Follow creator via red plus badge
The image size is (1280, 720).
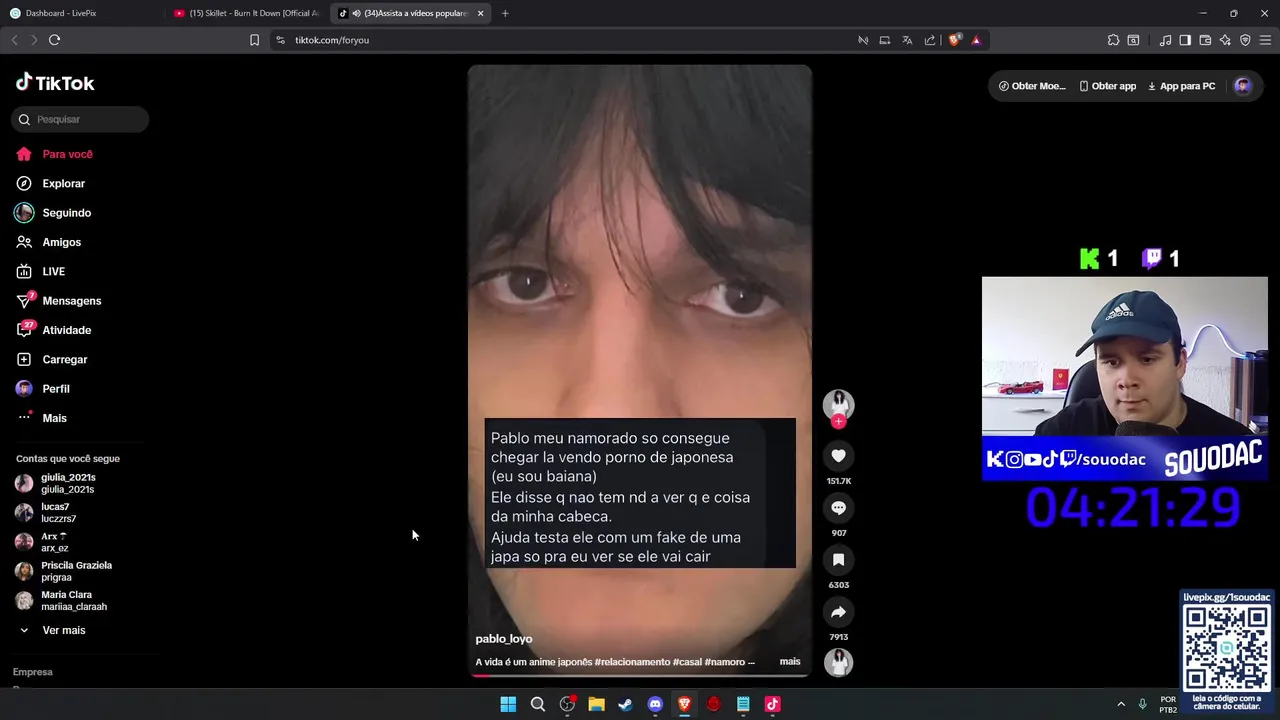pyautogui.click(x=838, y=422)
